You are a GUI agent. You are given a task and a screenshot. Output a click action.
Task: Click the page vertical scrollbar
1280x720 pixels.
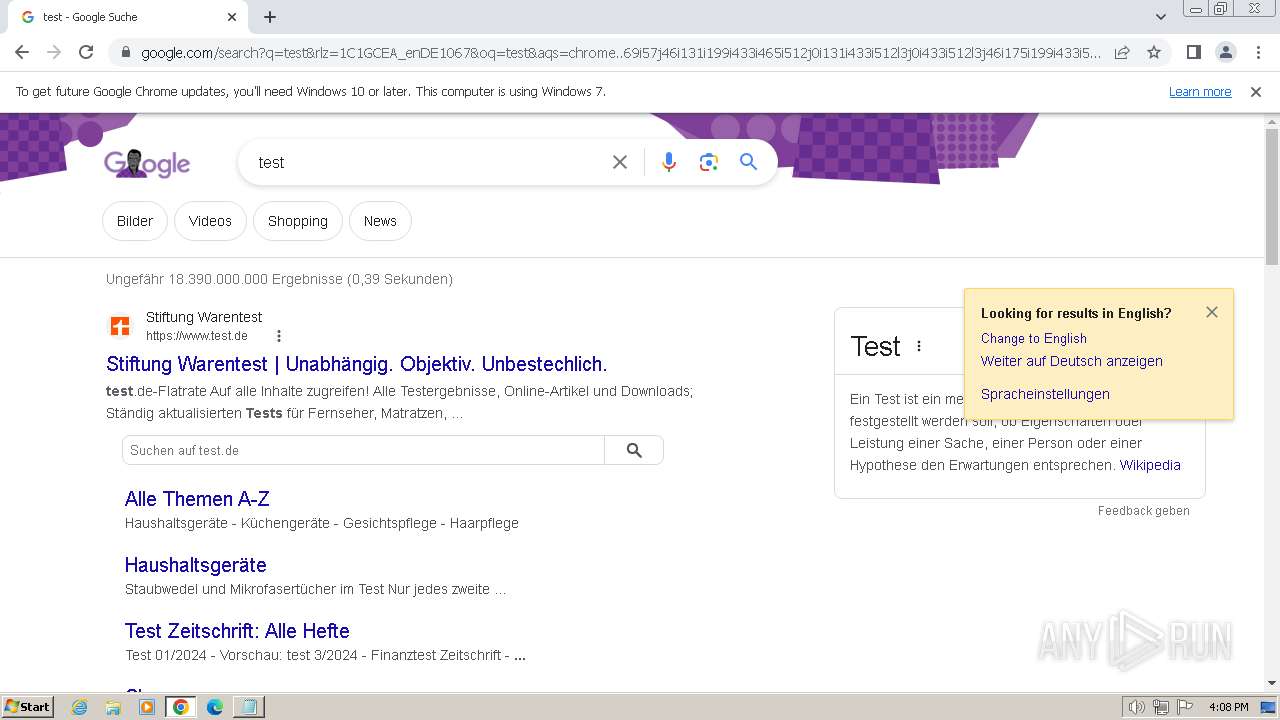click(1272, 195)
